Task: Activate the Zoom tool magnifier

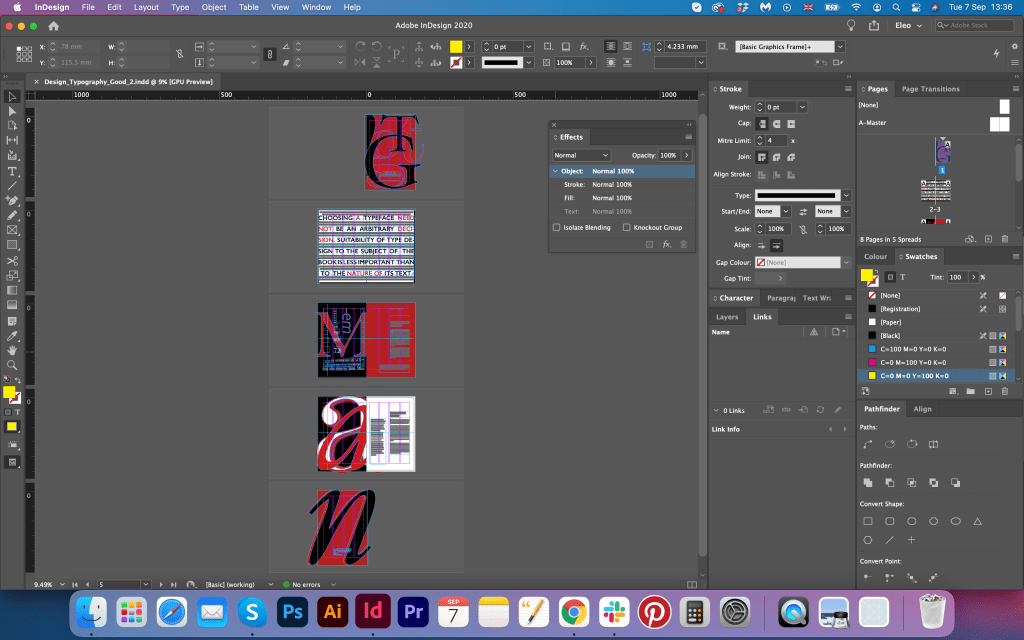Action: click(x=12, y=365)
